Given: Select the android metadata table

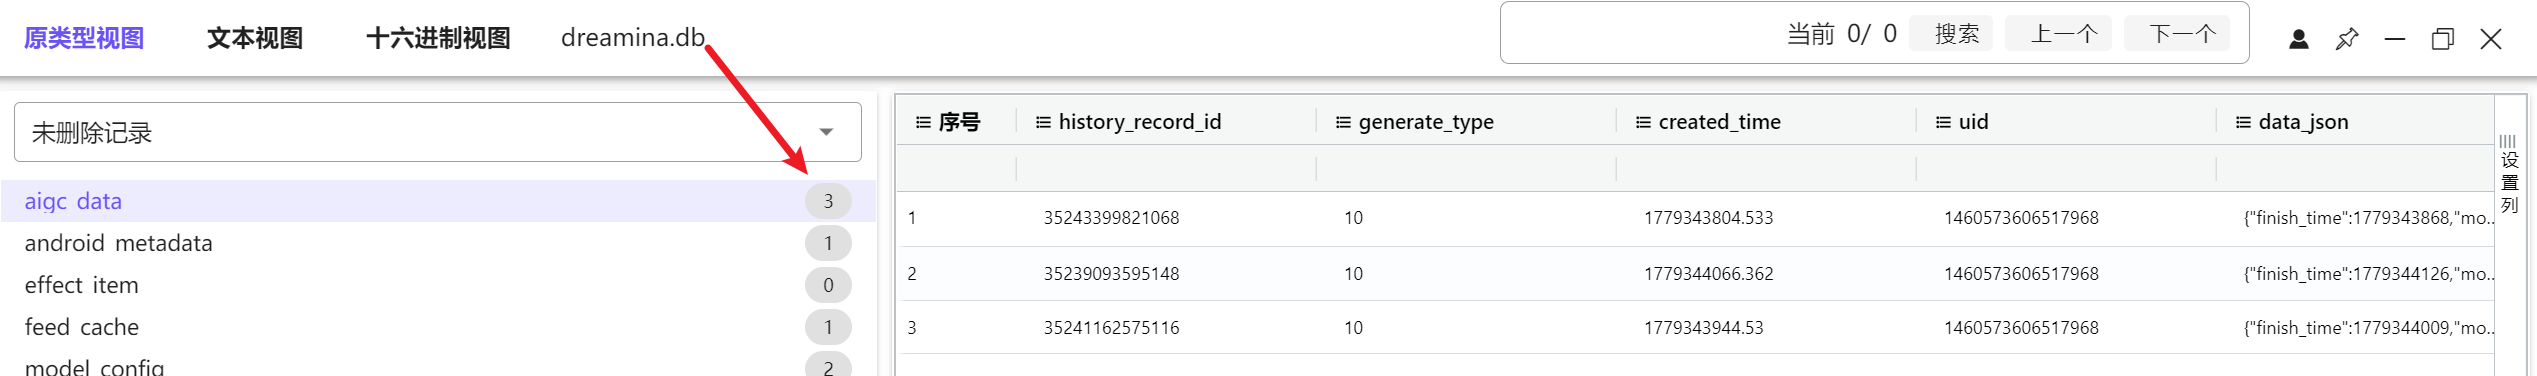Looking at the screenshot, I should (437, 243).
